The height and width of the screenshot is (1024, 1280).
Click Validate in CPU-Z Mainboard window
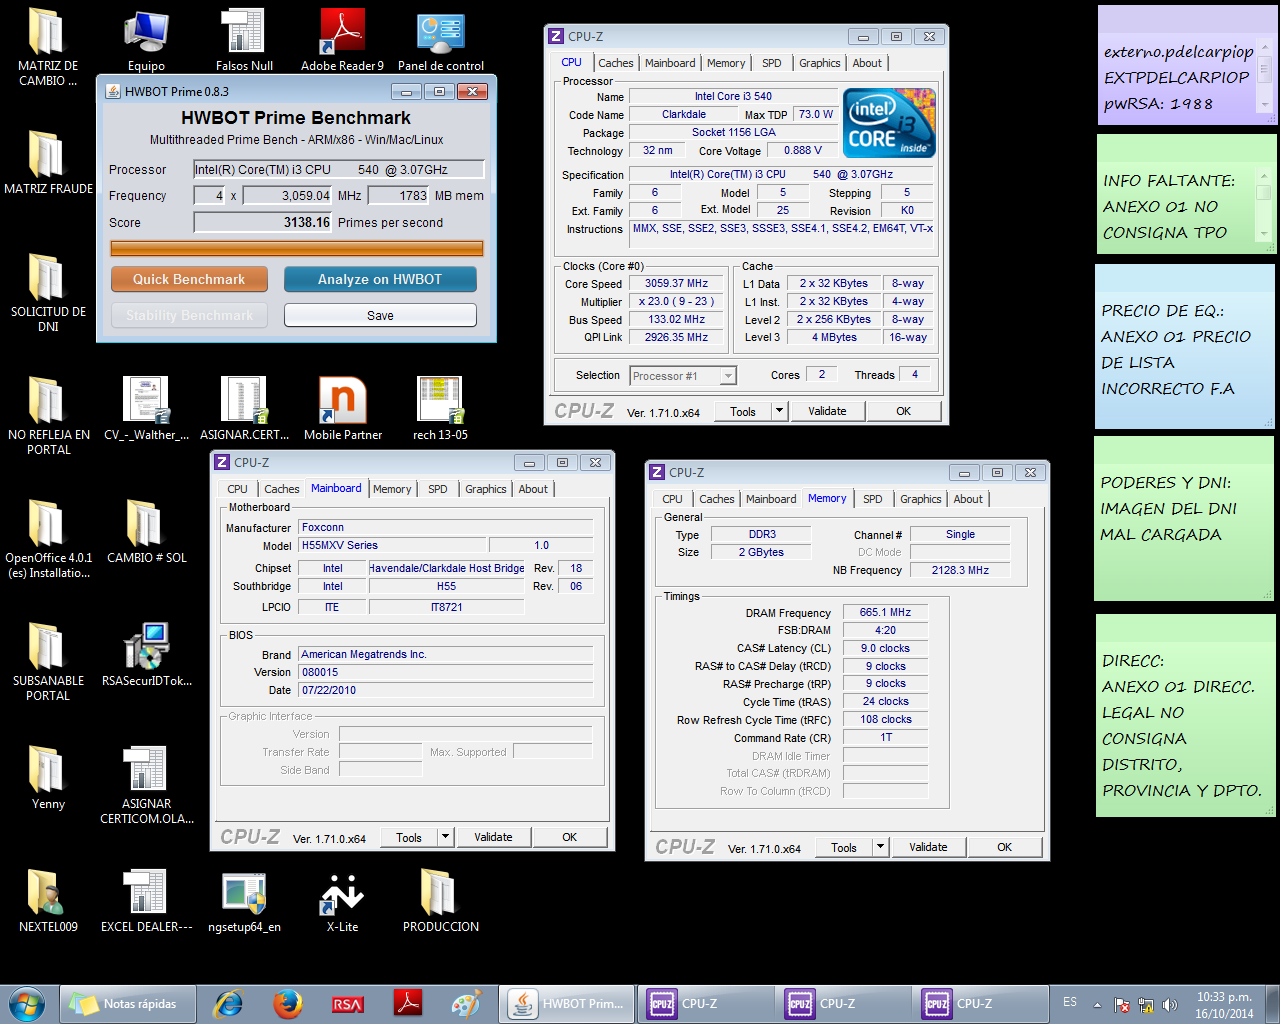493,838
